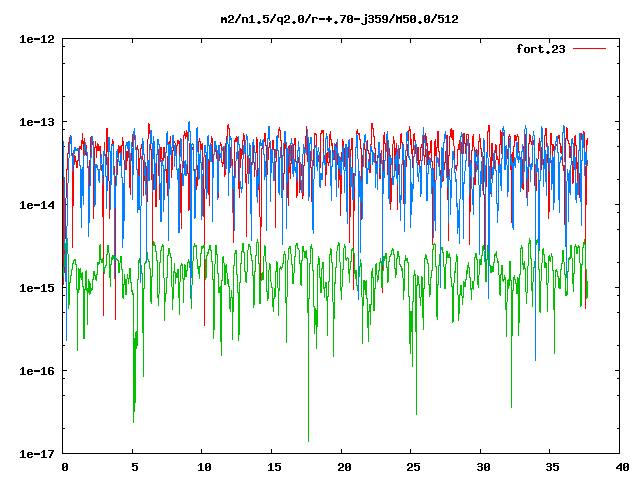Click the plot title m2/n1.5/q2.0/r-+.70-j359/M50.0/512
Screen dimensions: 640x480
click(x=339, y=19)
